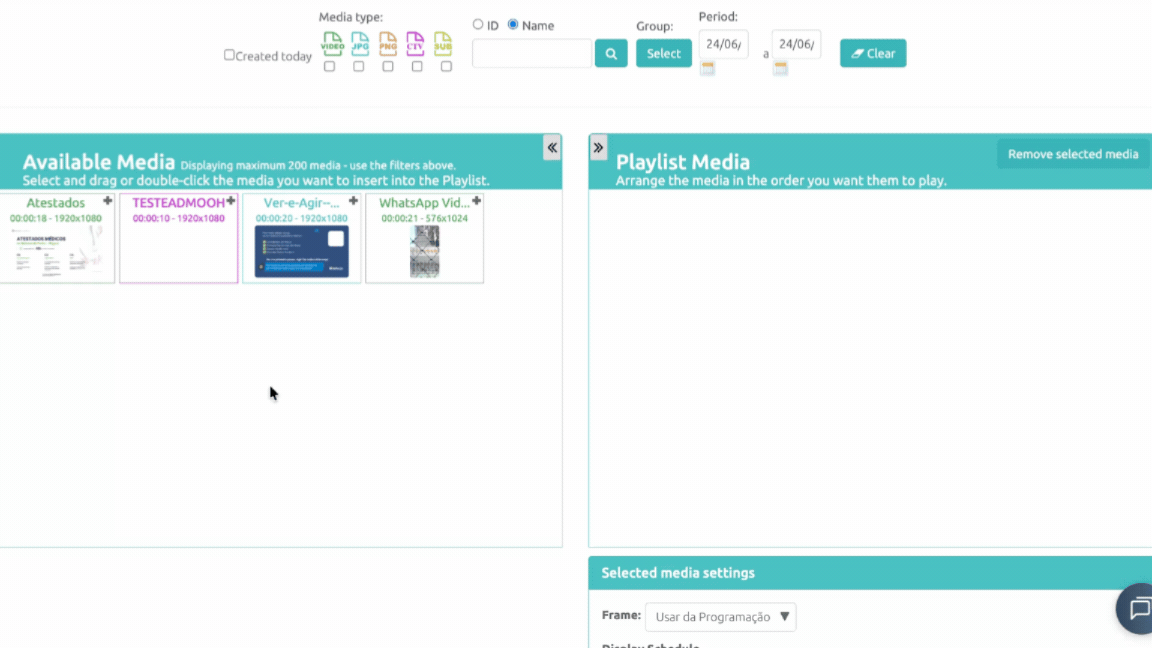Select the ID radio button
Viewport: 1152px width, 648px height.
[x=478, y=24]
